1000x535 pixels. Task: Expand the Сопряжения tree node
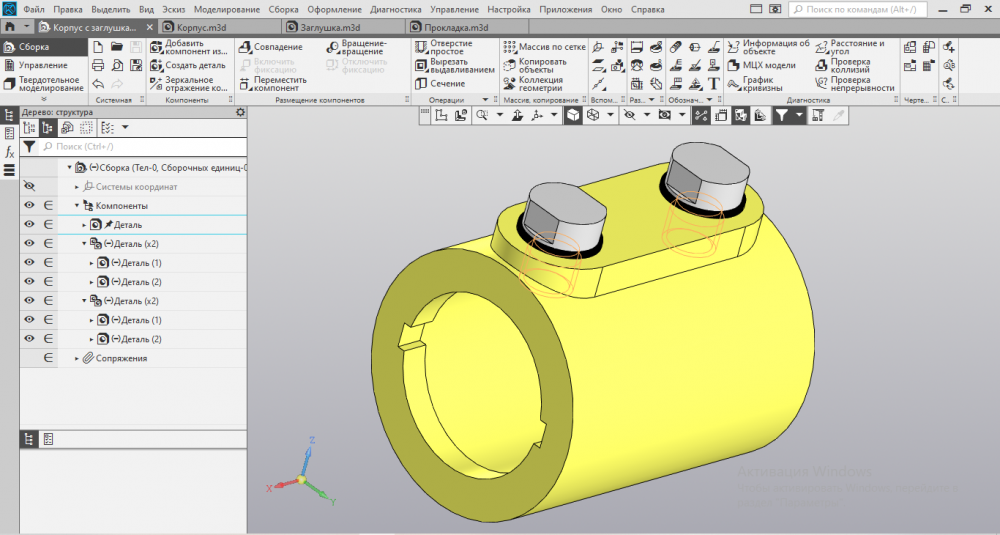[x=77, y=358]
